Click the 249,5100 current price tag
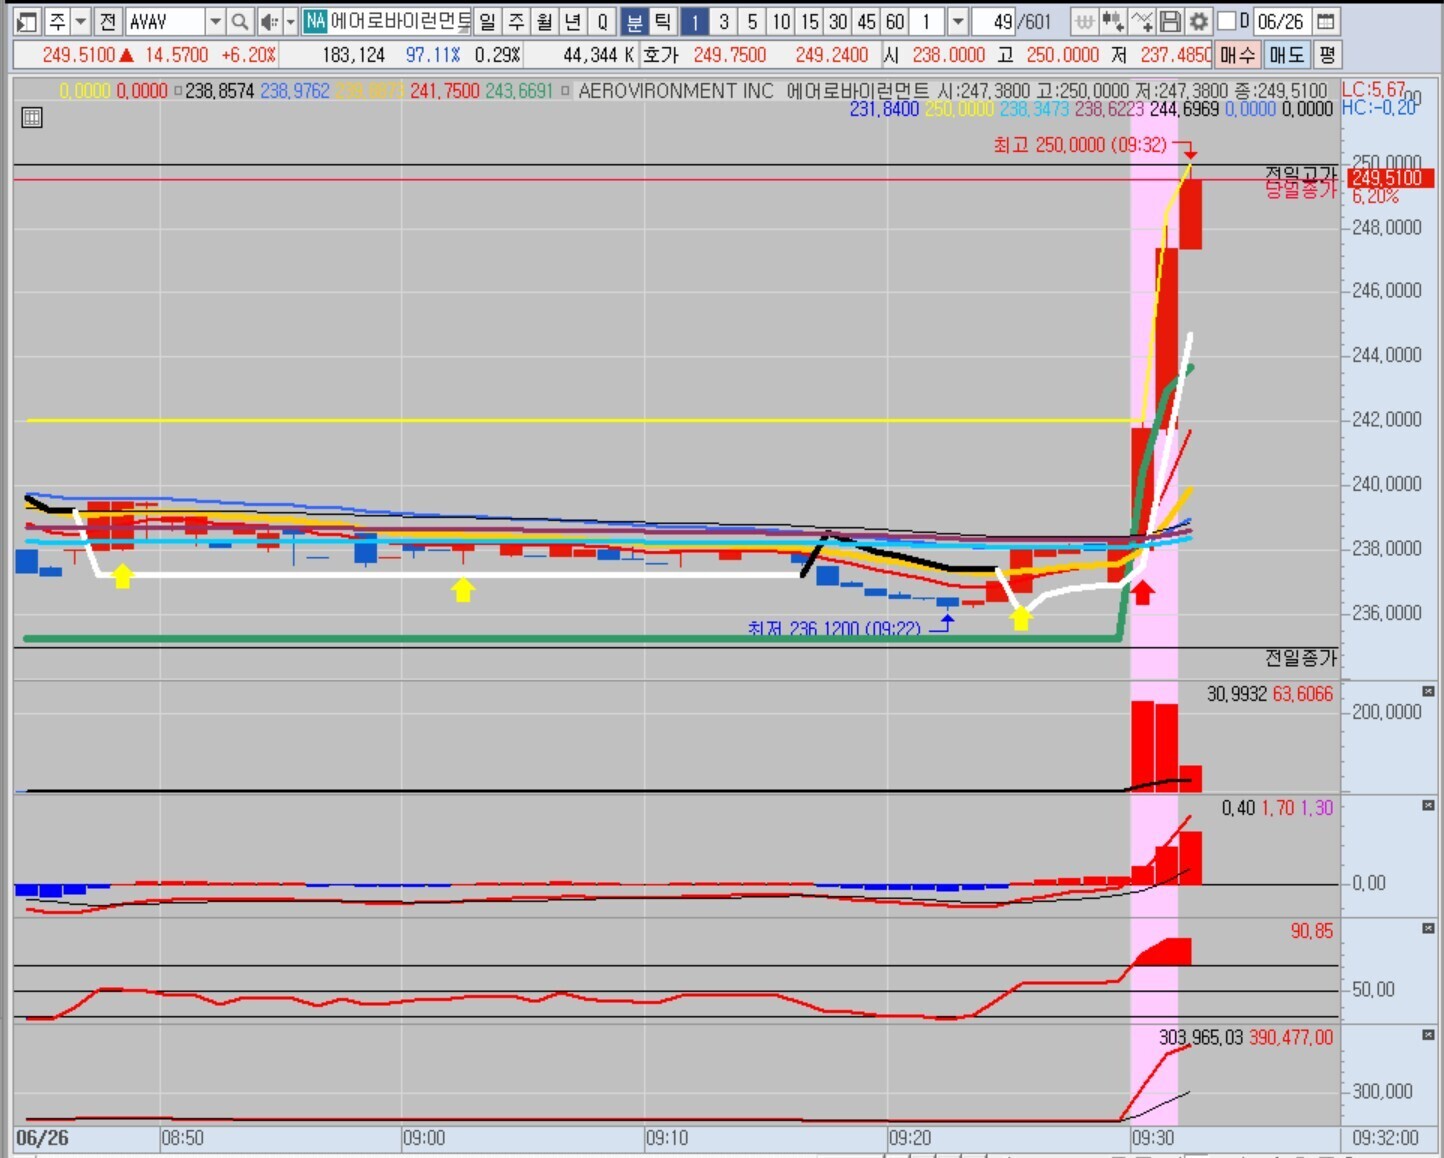The width and height of the screenshot is (1444, 1158). tap(1390, 179)
